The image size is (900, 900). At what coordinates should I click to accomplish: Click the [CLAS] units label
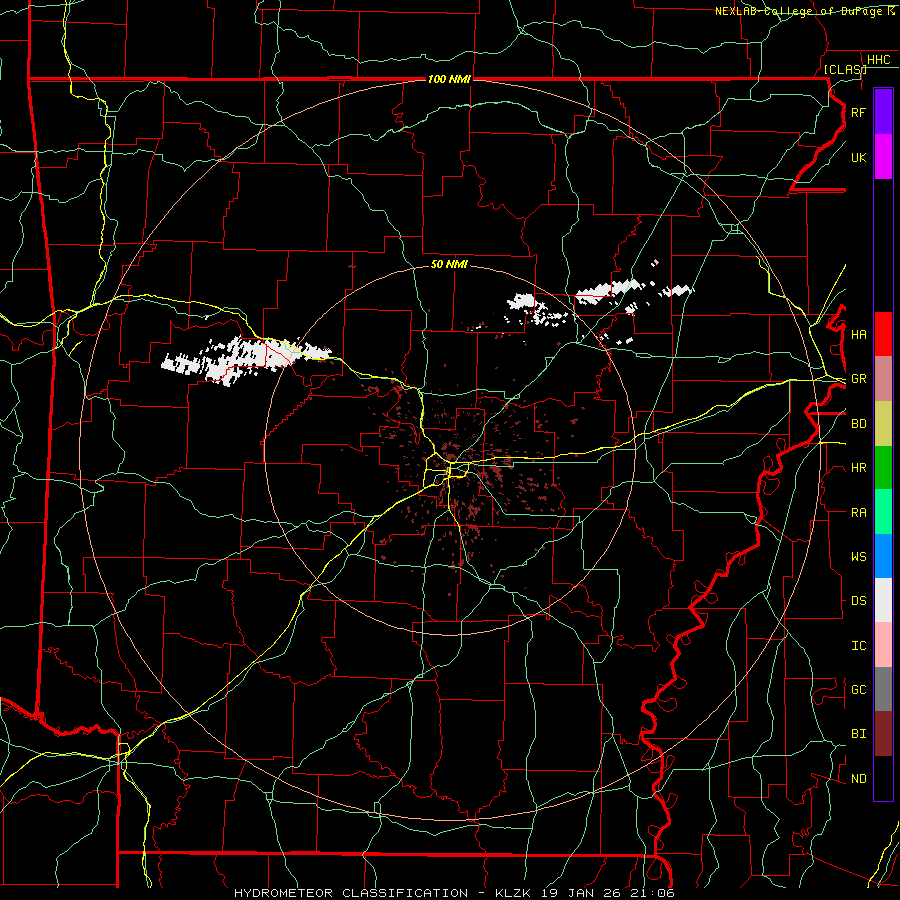pyautogui.click(x=845, y=69)
